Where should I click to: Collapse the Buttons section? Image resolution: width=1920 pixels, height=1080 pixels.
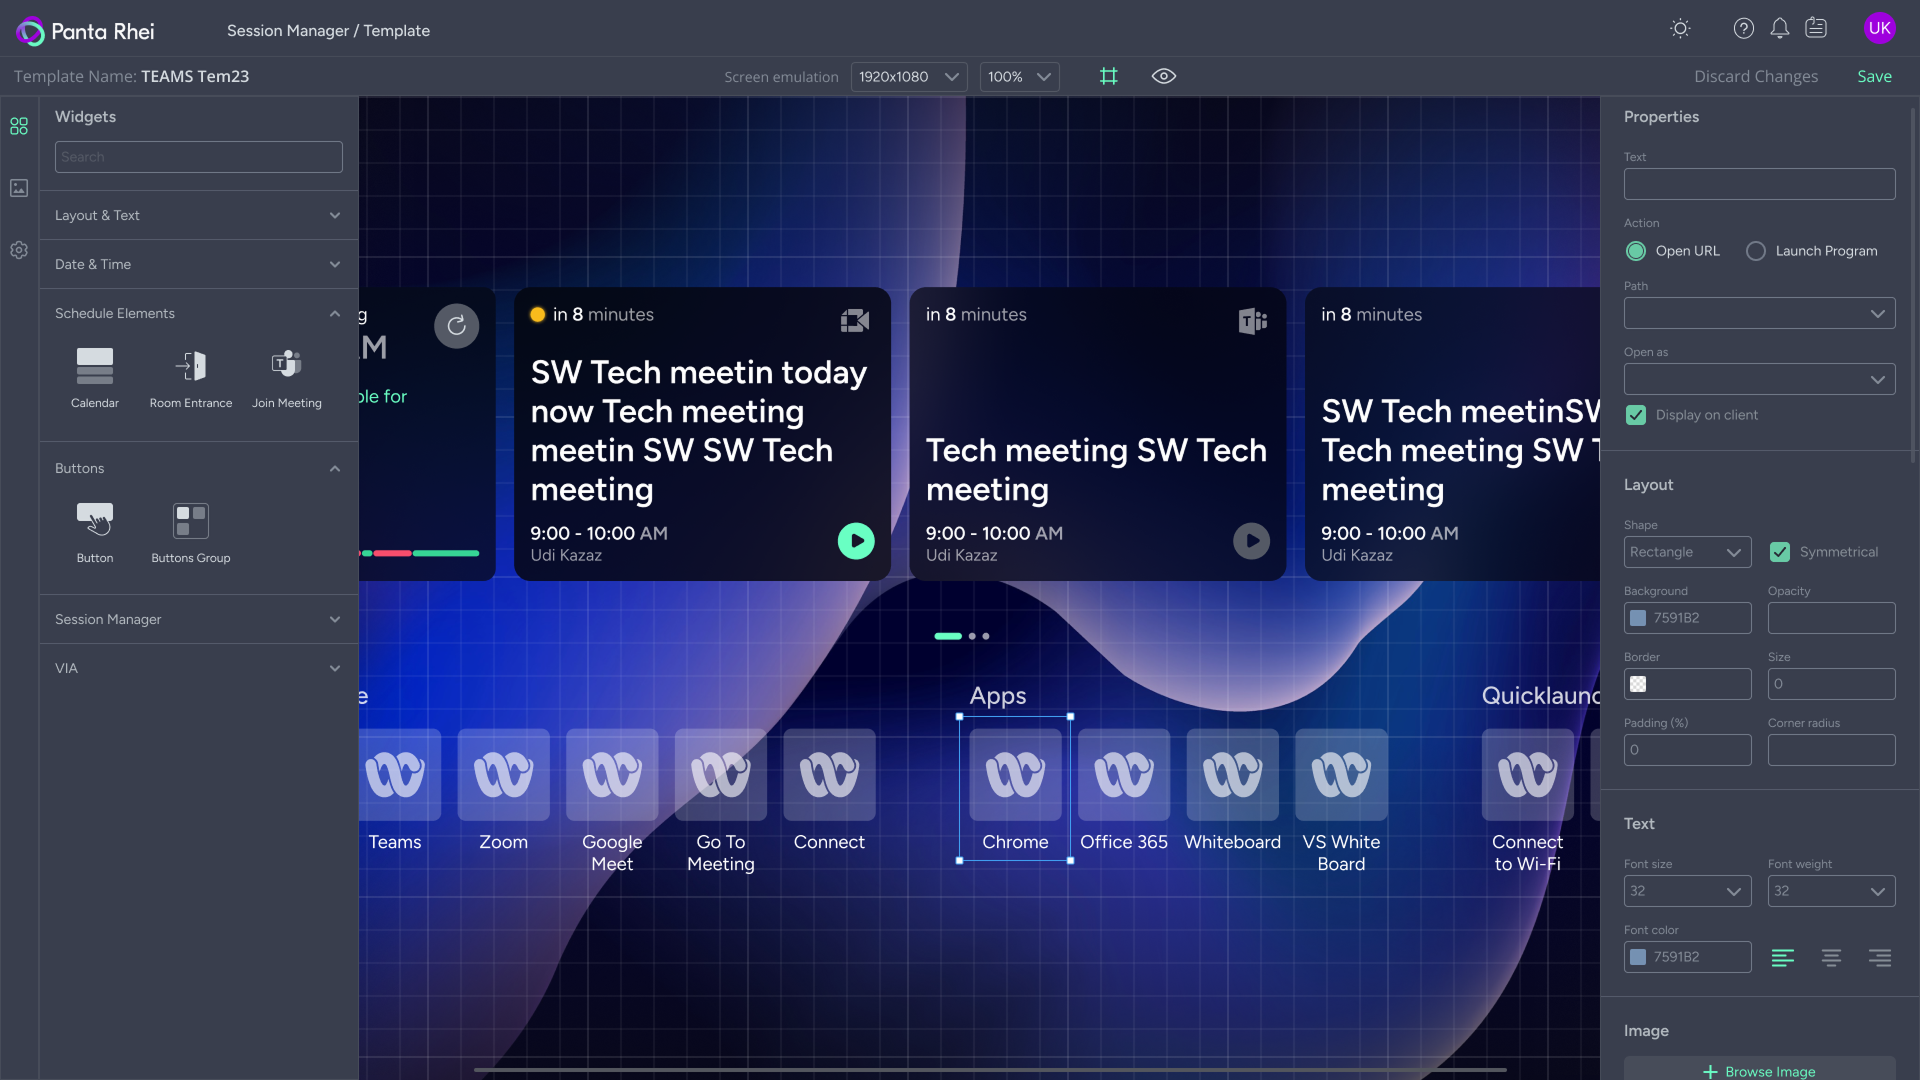198,468
